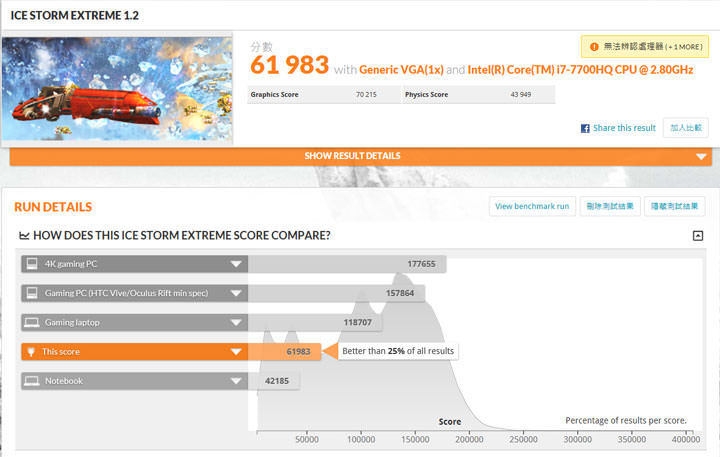Click the This score trophy icon
This screenshot has height=457, width=720.
click(x=31, y=352)
